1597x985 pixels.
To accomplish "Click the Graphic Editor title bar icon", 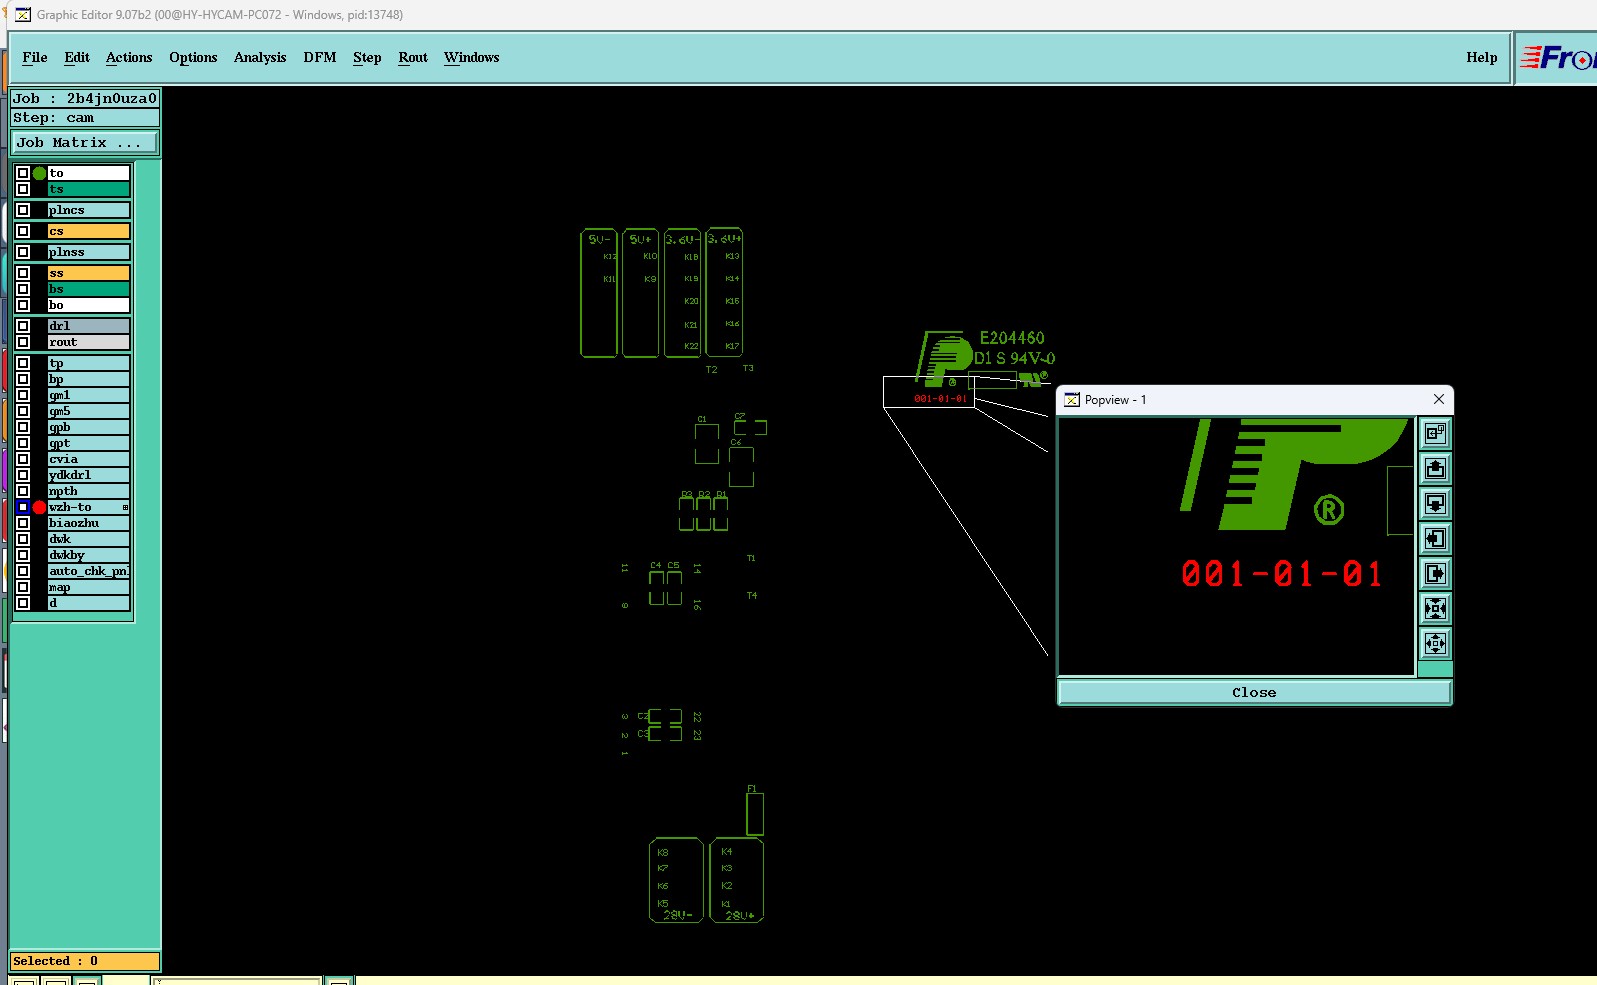I will coord(23,15).
